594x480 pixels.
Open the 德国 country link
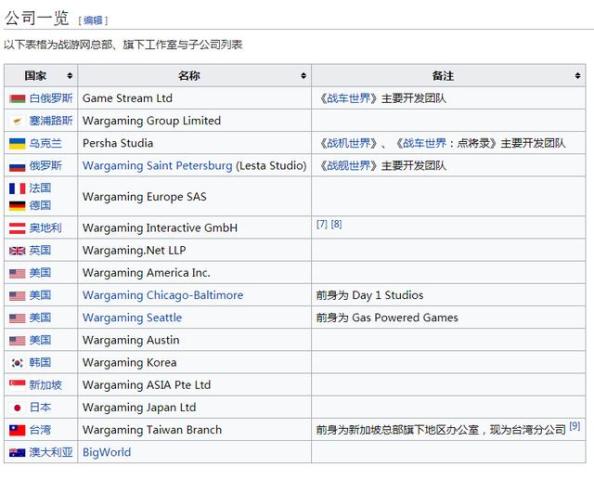(40, 205)
